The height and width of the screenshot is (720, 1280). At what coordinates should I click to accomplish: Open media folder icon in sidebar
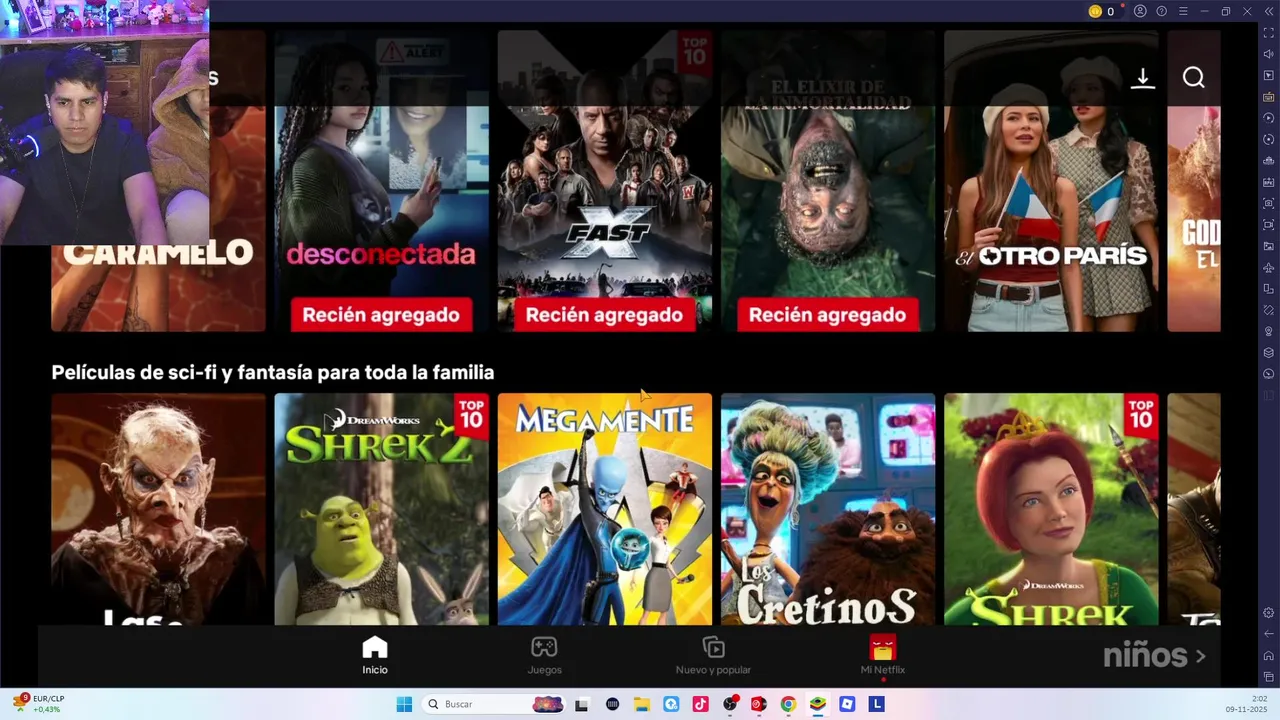[x=1269, y=246]
